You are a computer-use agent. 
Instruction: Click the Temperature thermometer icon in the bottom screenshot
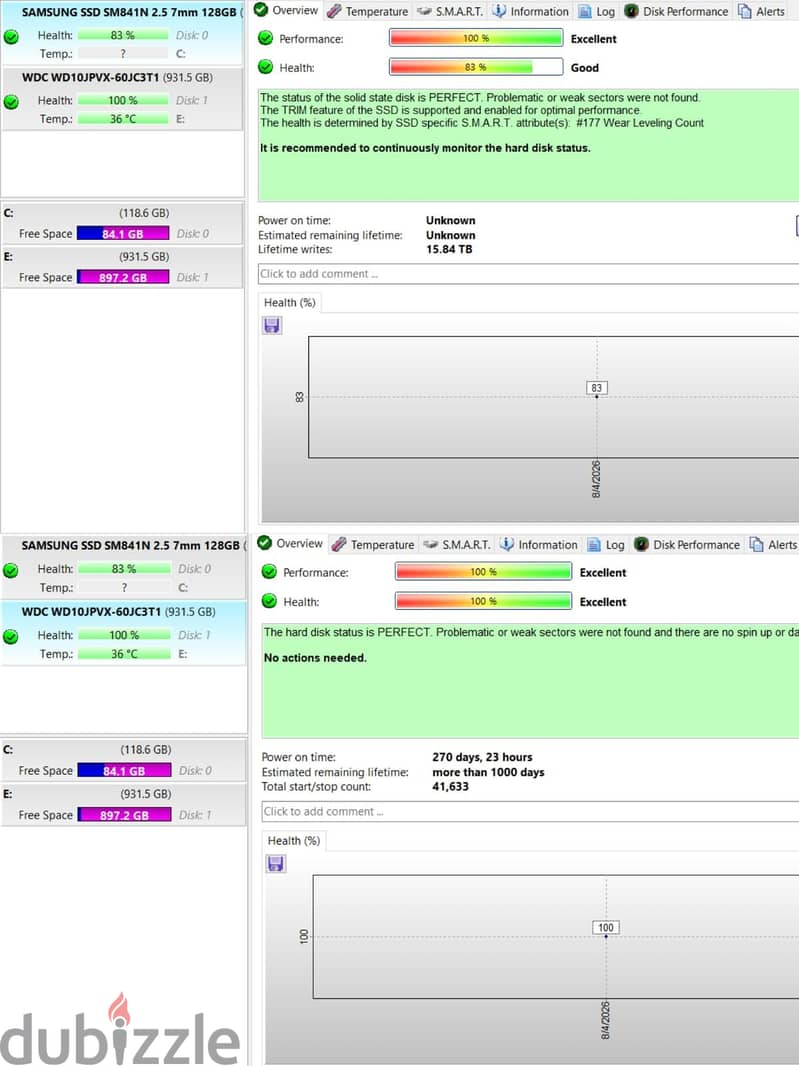pos(339,544)
